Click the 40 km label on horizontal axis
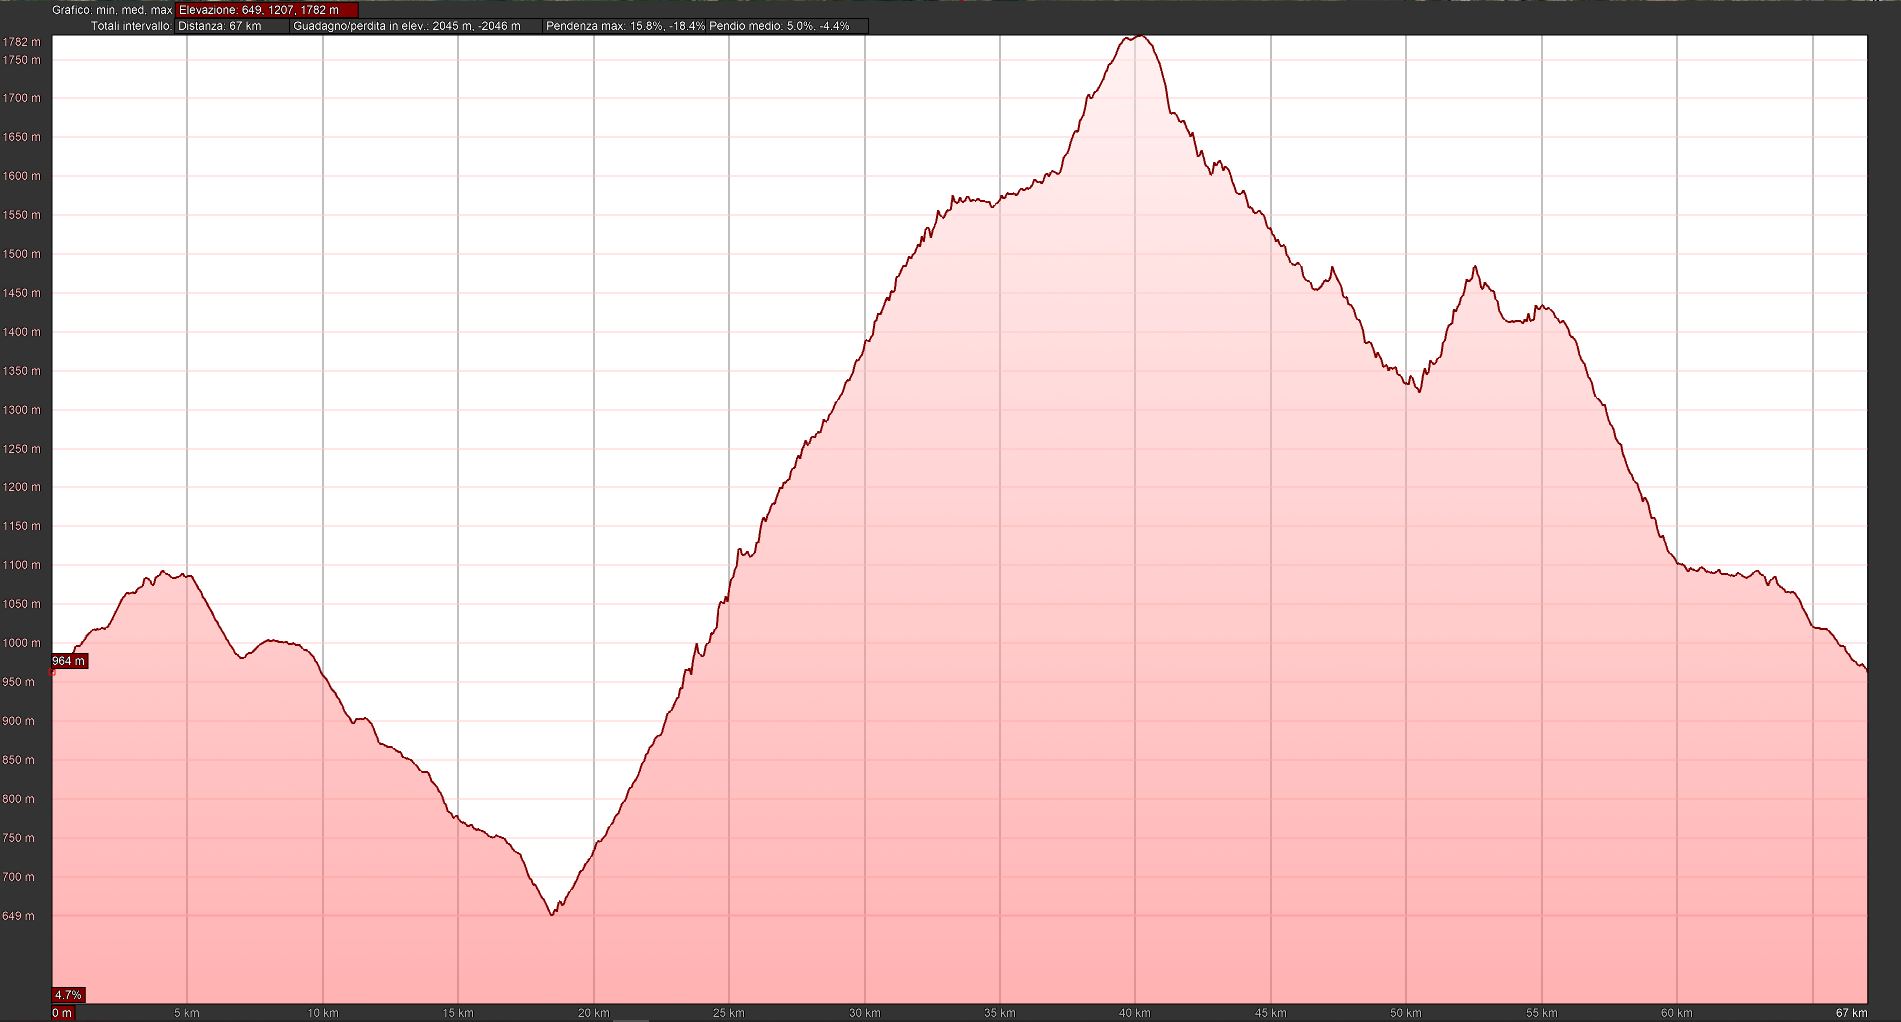Screen dimensions: 1901x1022 coord(1135,1013)
